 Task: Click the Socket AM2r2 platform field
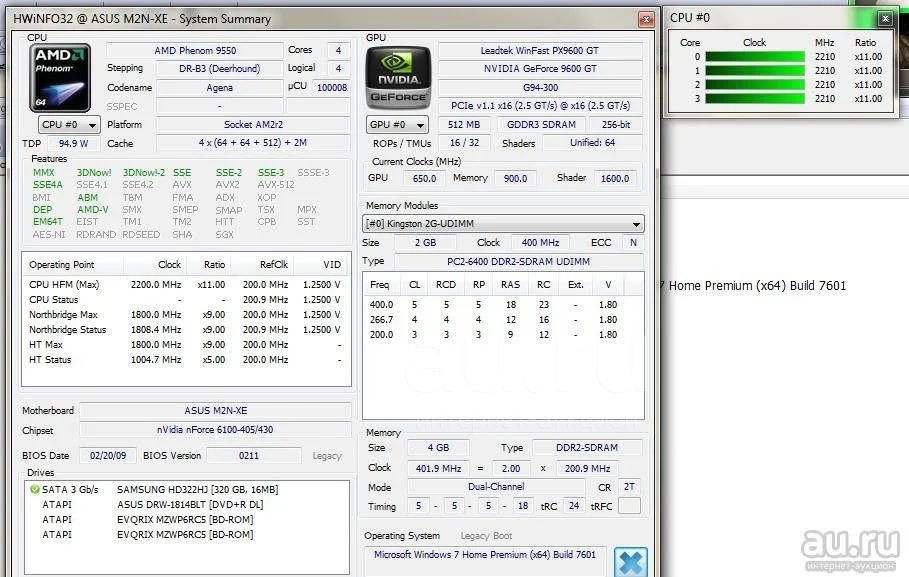click(x=253, y=125)
